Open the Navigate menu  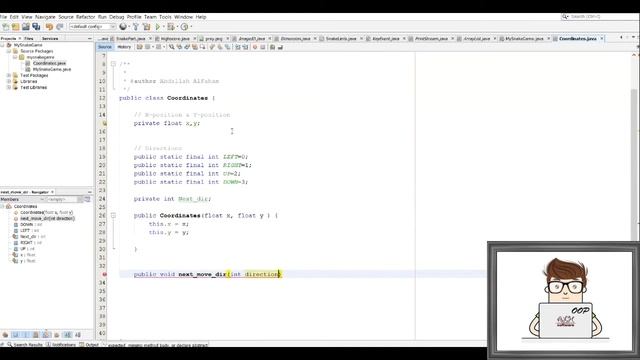[45, 17]
